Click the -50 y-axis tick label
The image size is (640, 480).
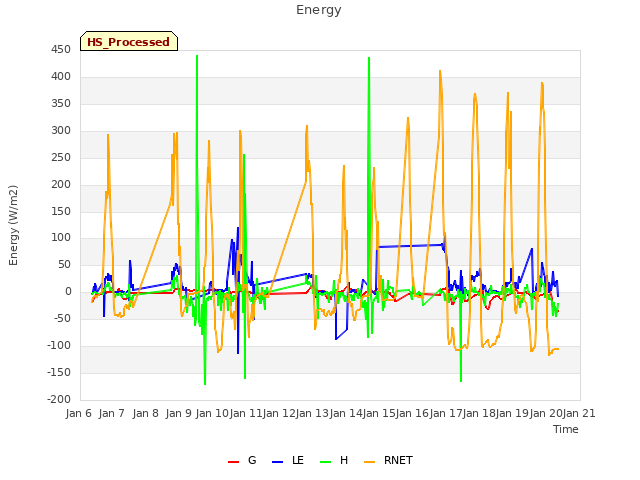click(62, 318)
